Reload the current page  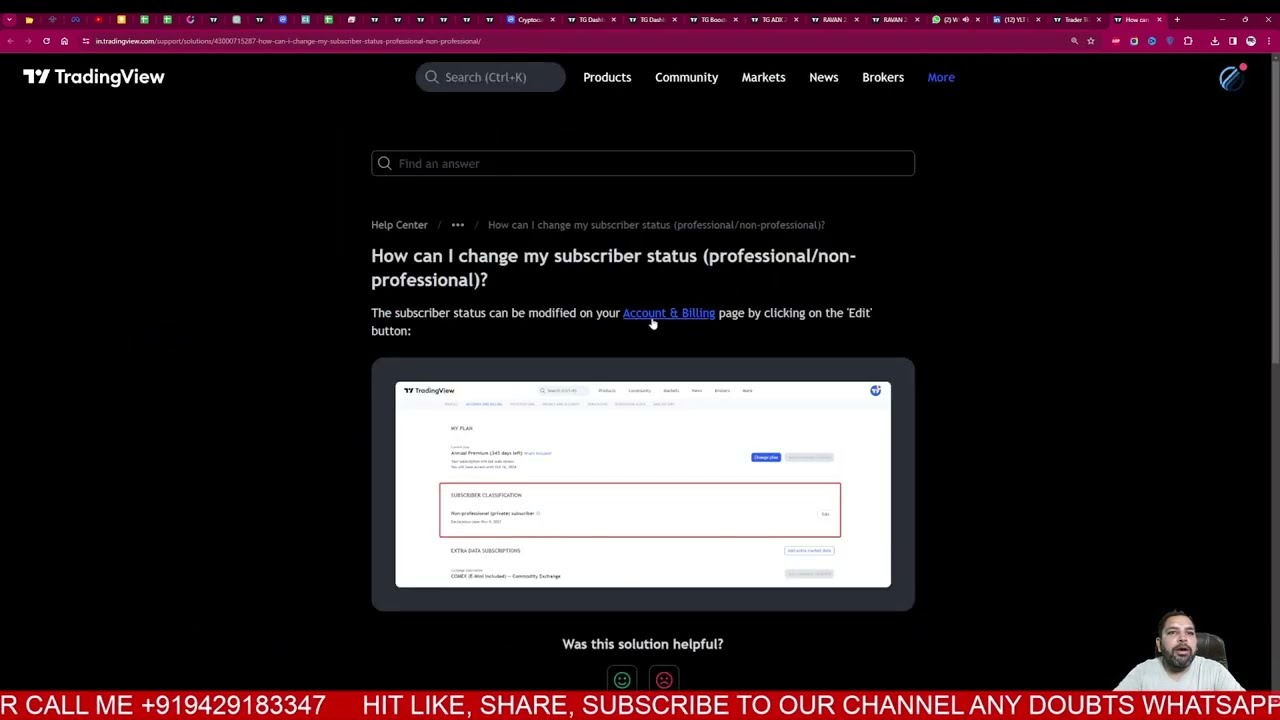[x=46, y=41]
